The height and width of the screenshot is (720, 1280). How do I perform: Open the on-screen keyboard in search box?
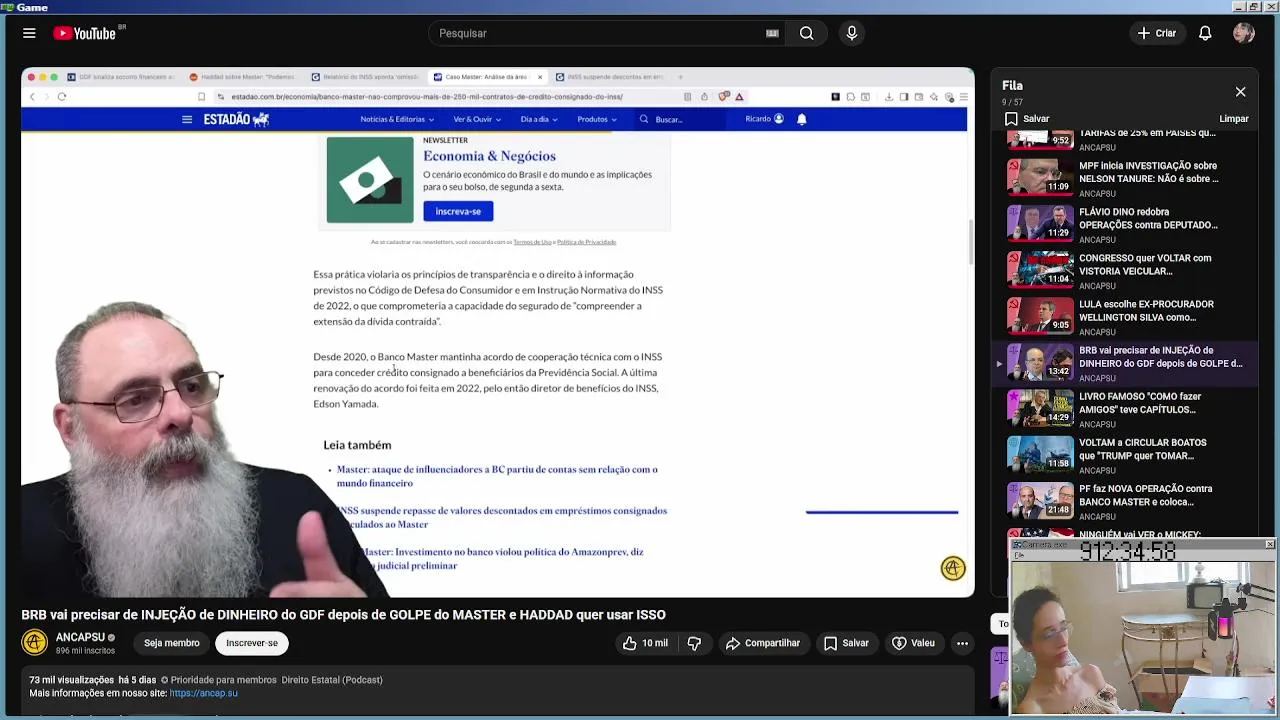772,33
